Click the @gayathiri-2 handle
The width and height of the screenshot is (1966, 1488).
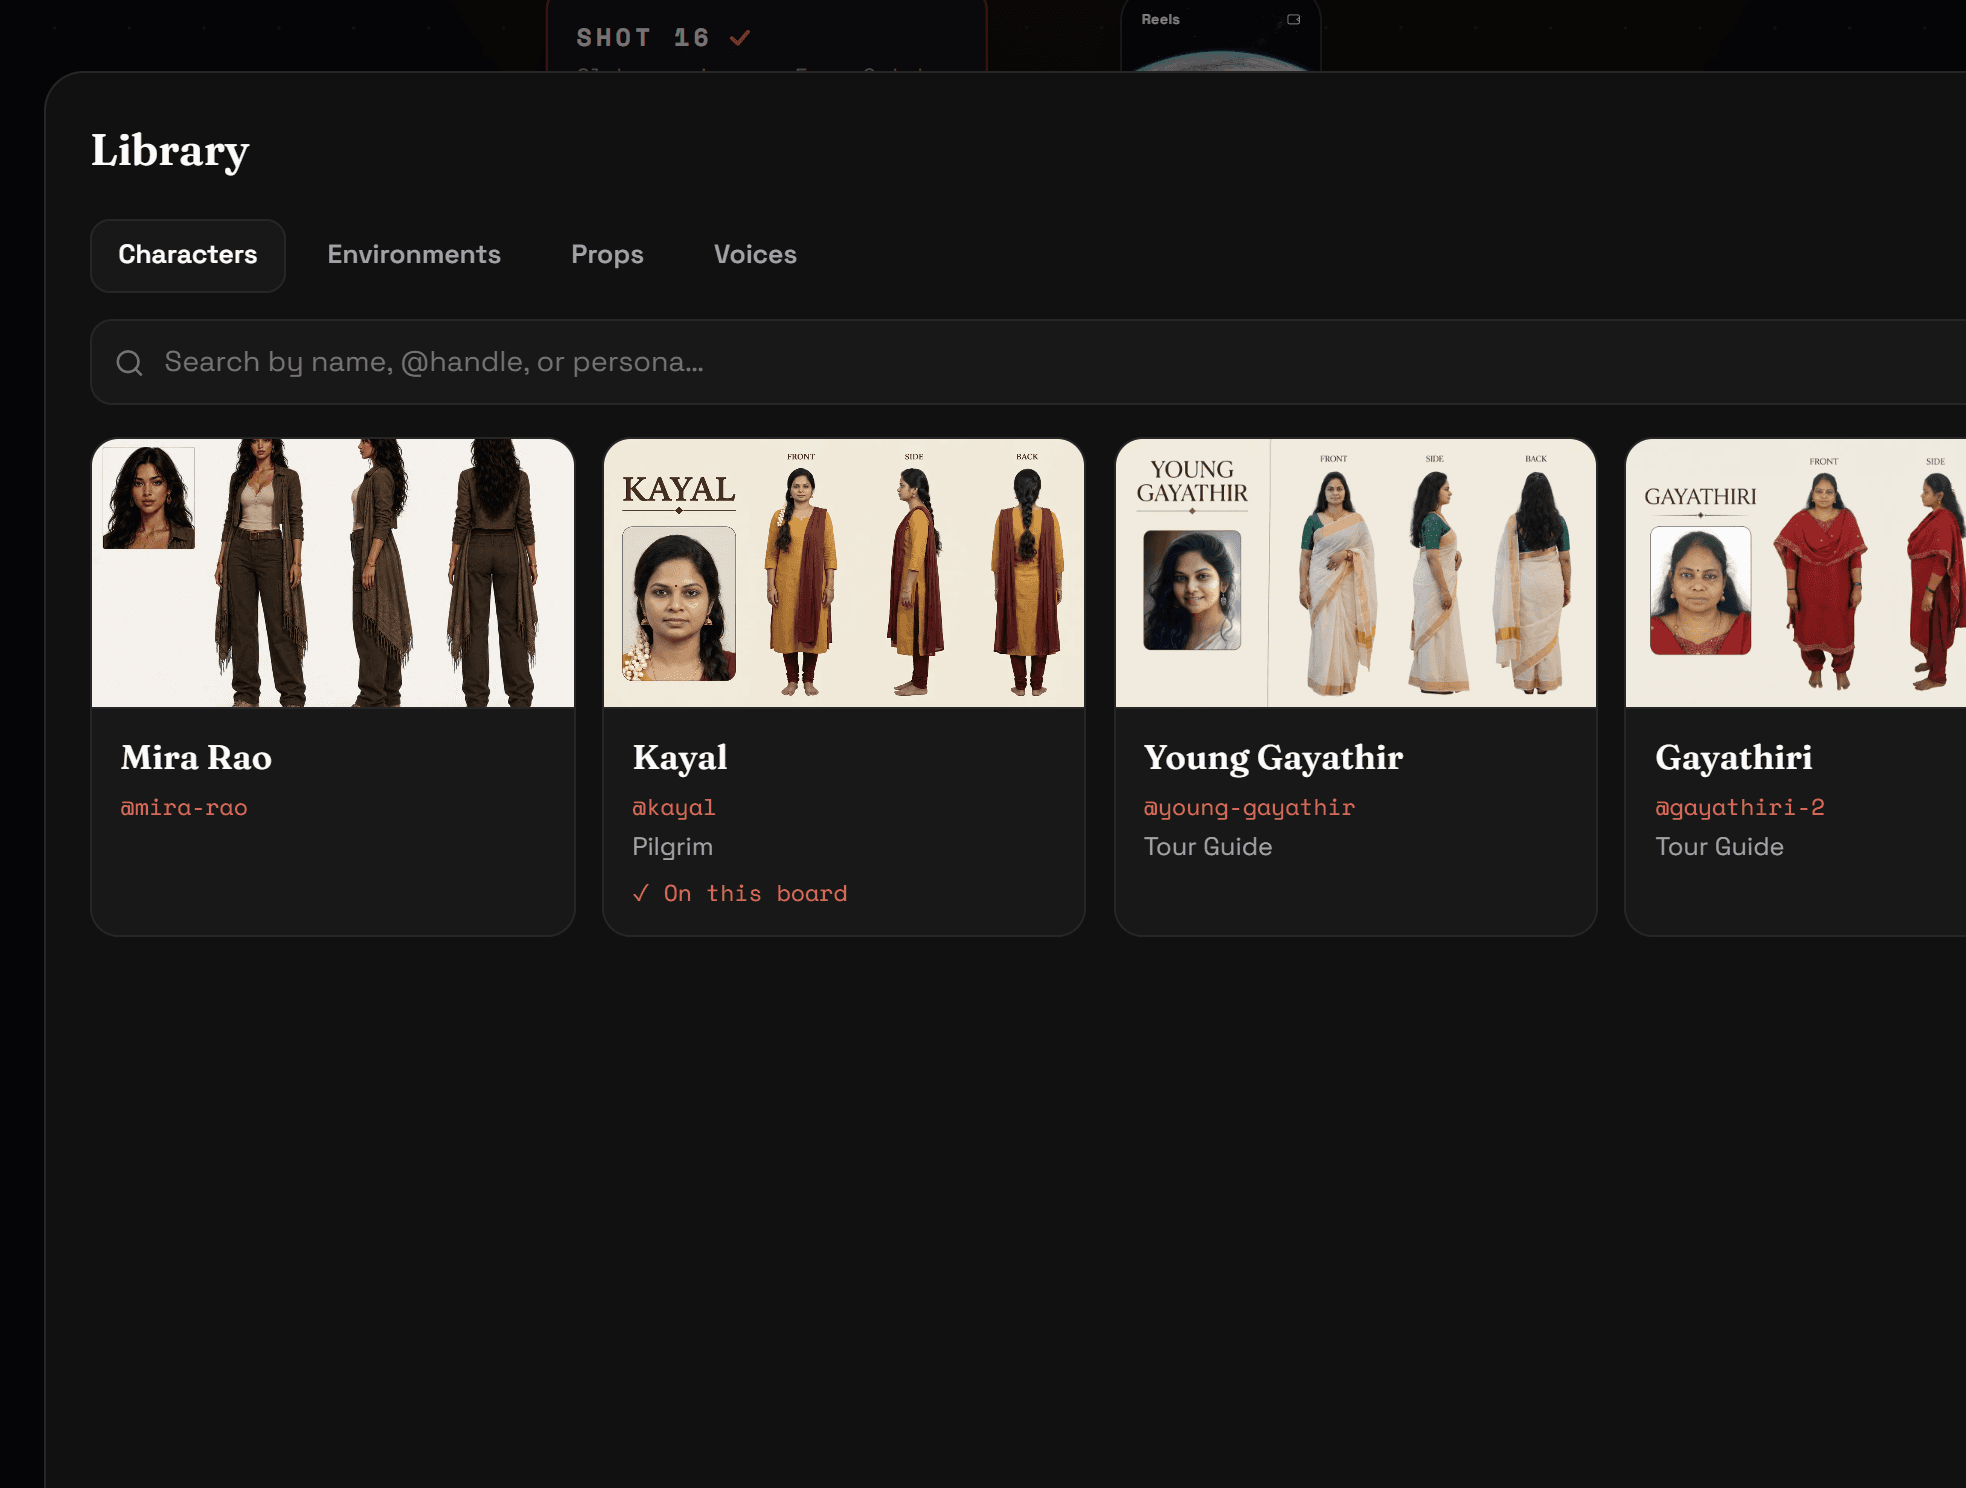1740,807
